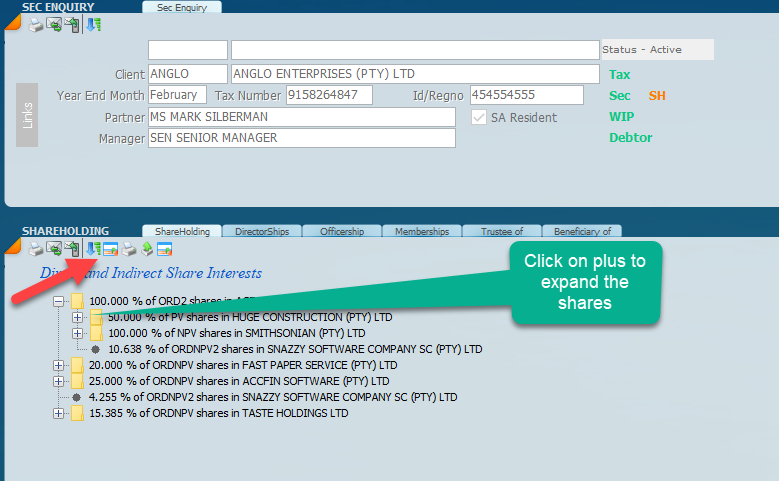Click the print icon in the Sec Enquiry toolbar
This screenshot has width=779, height=481.
tap(35, 24)
